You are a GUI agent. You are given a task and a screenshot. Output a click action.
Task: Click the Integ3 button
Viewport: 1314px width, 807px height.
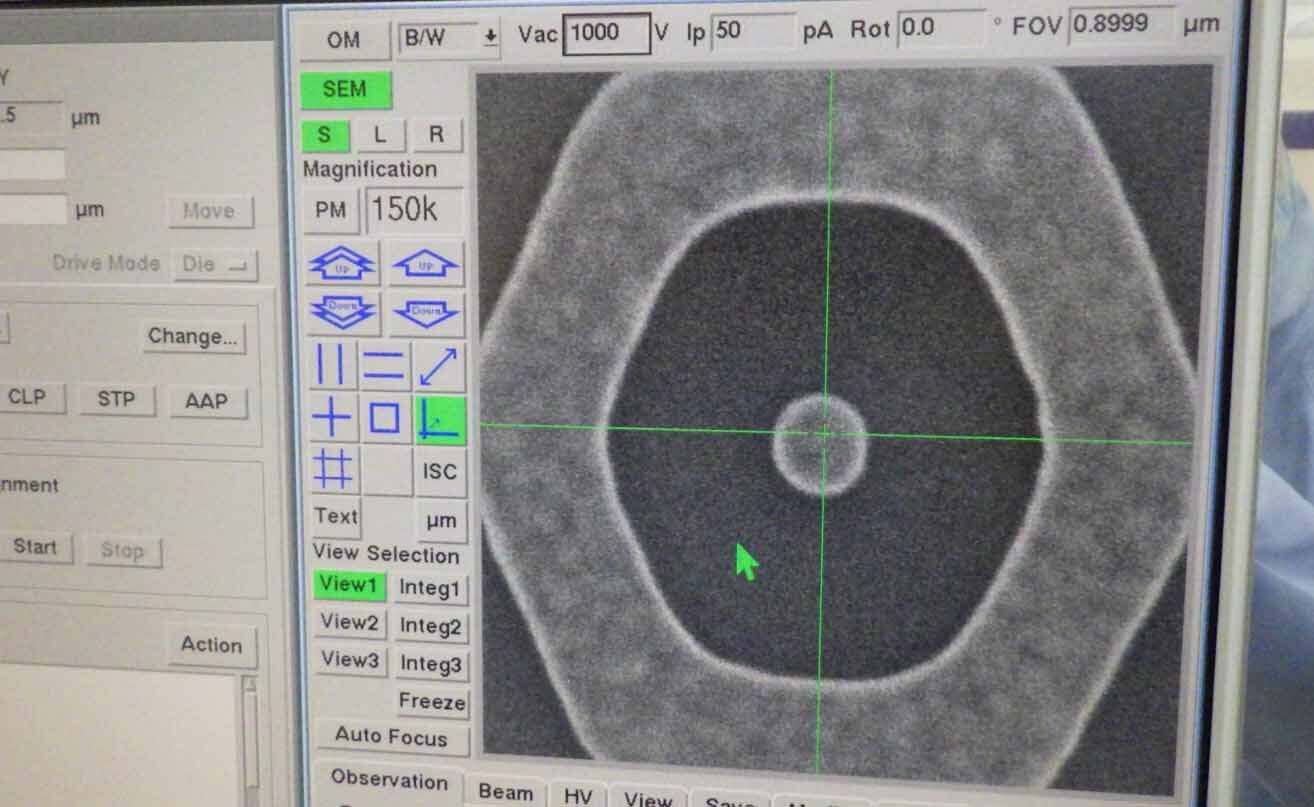[431, 664]
